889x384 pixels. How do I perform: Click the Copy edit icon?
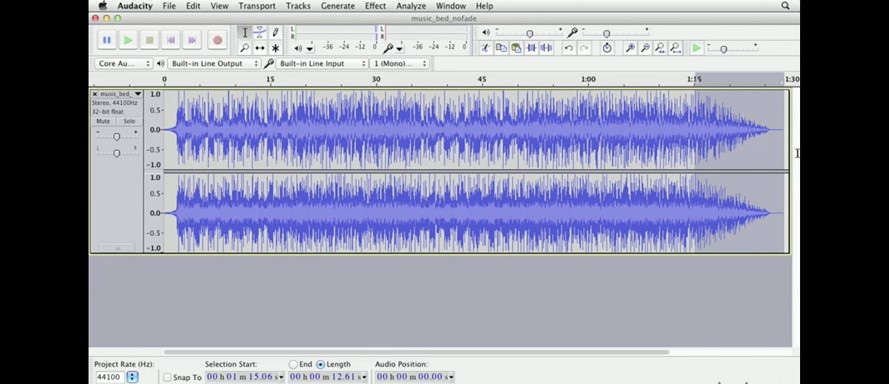point(501,48)
